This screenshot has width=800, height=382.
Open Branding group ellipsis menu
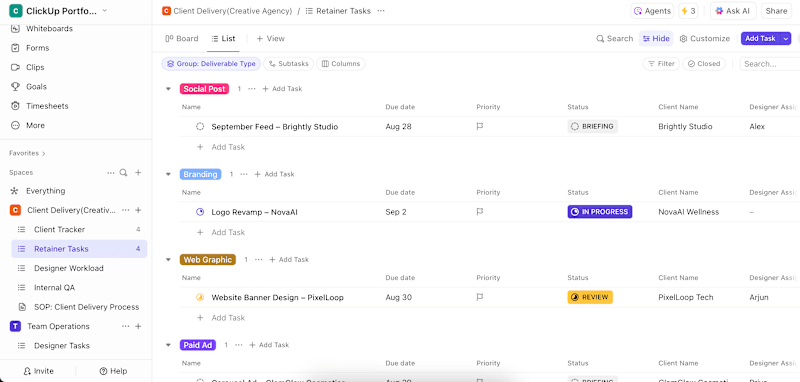tap(243, 174)
